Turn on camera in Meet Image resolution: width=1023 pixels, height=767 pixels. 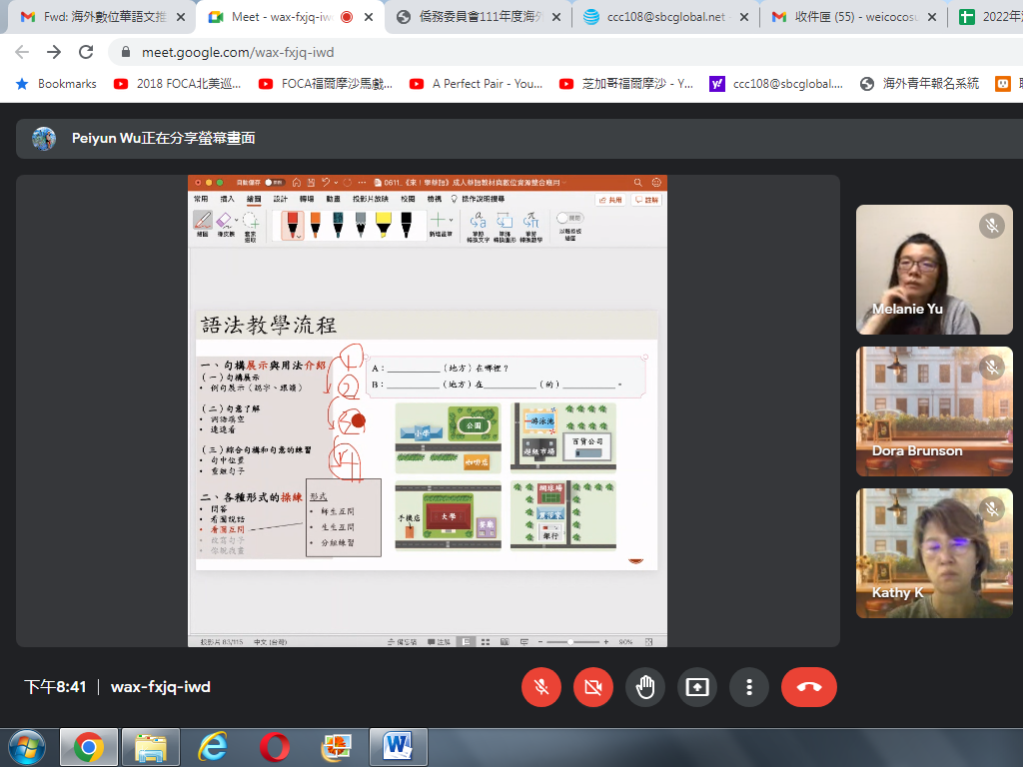coord(593,687)
